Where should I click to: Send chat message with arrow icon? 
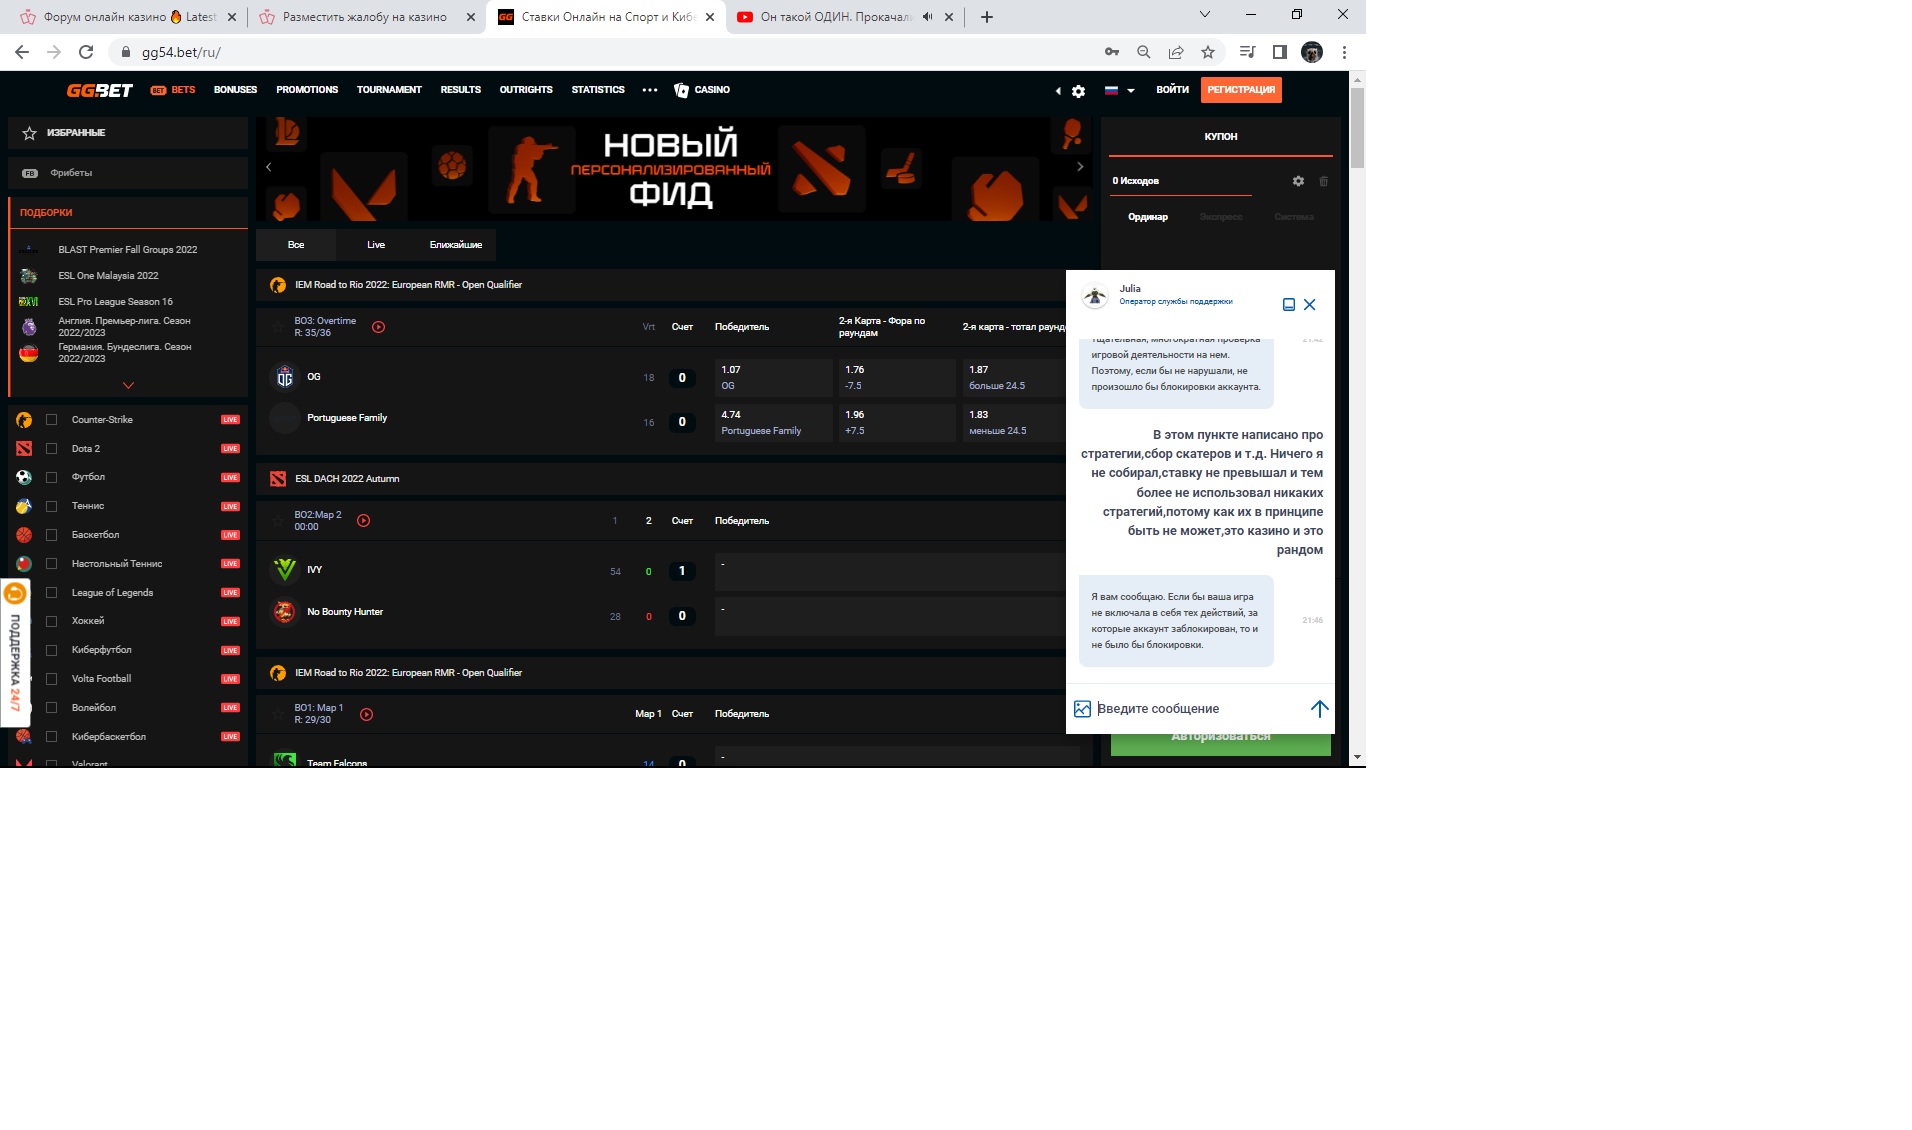(x=1319, y=709)
